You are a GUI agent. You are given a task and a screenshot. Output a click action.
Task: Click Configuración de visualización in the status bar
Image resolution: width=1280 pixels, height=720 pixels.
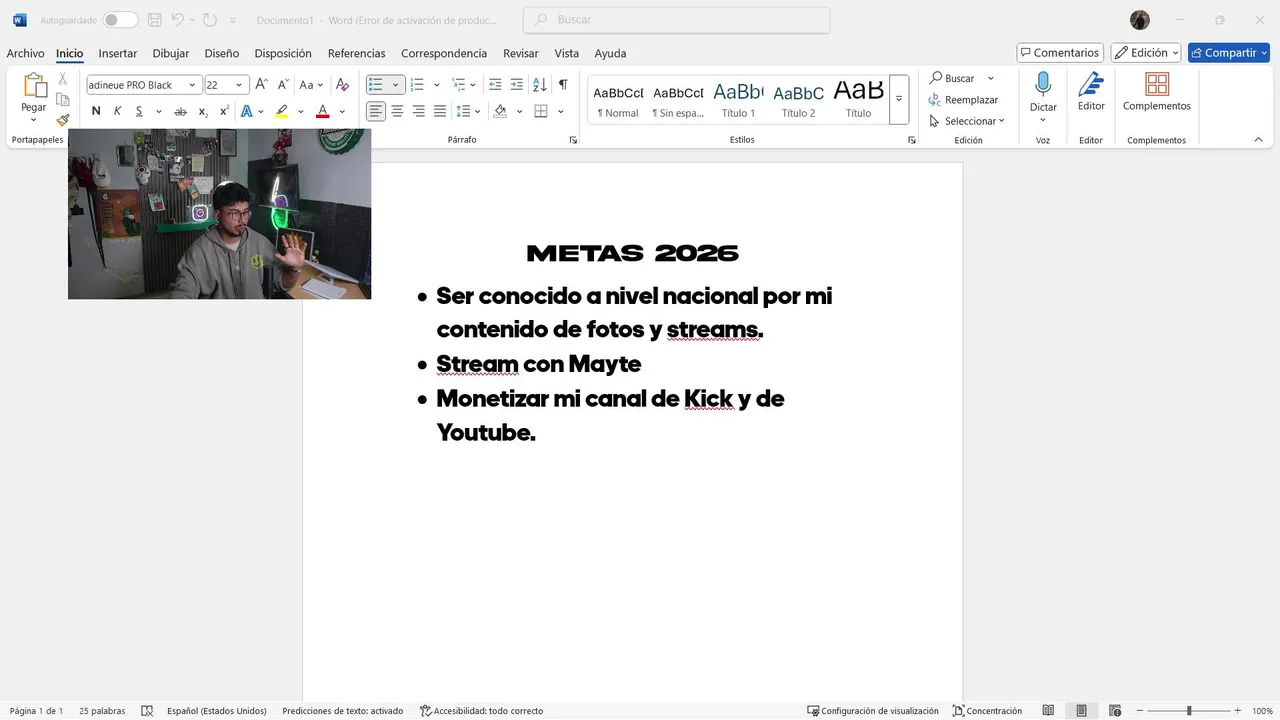point(873,711)
